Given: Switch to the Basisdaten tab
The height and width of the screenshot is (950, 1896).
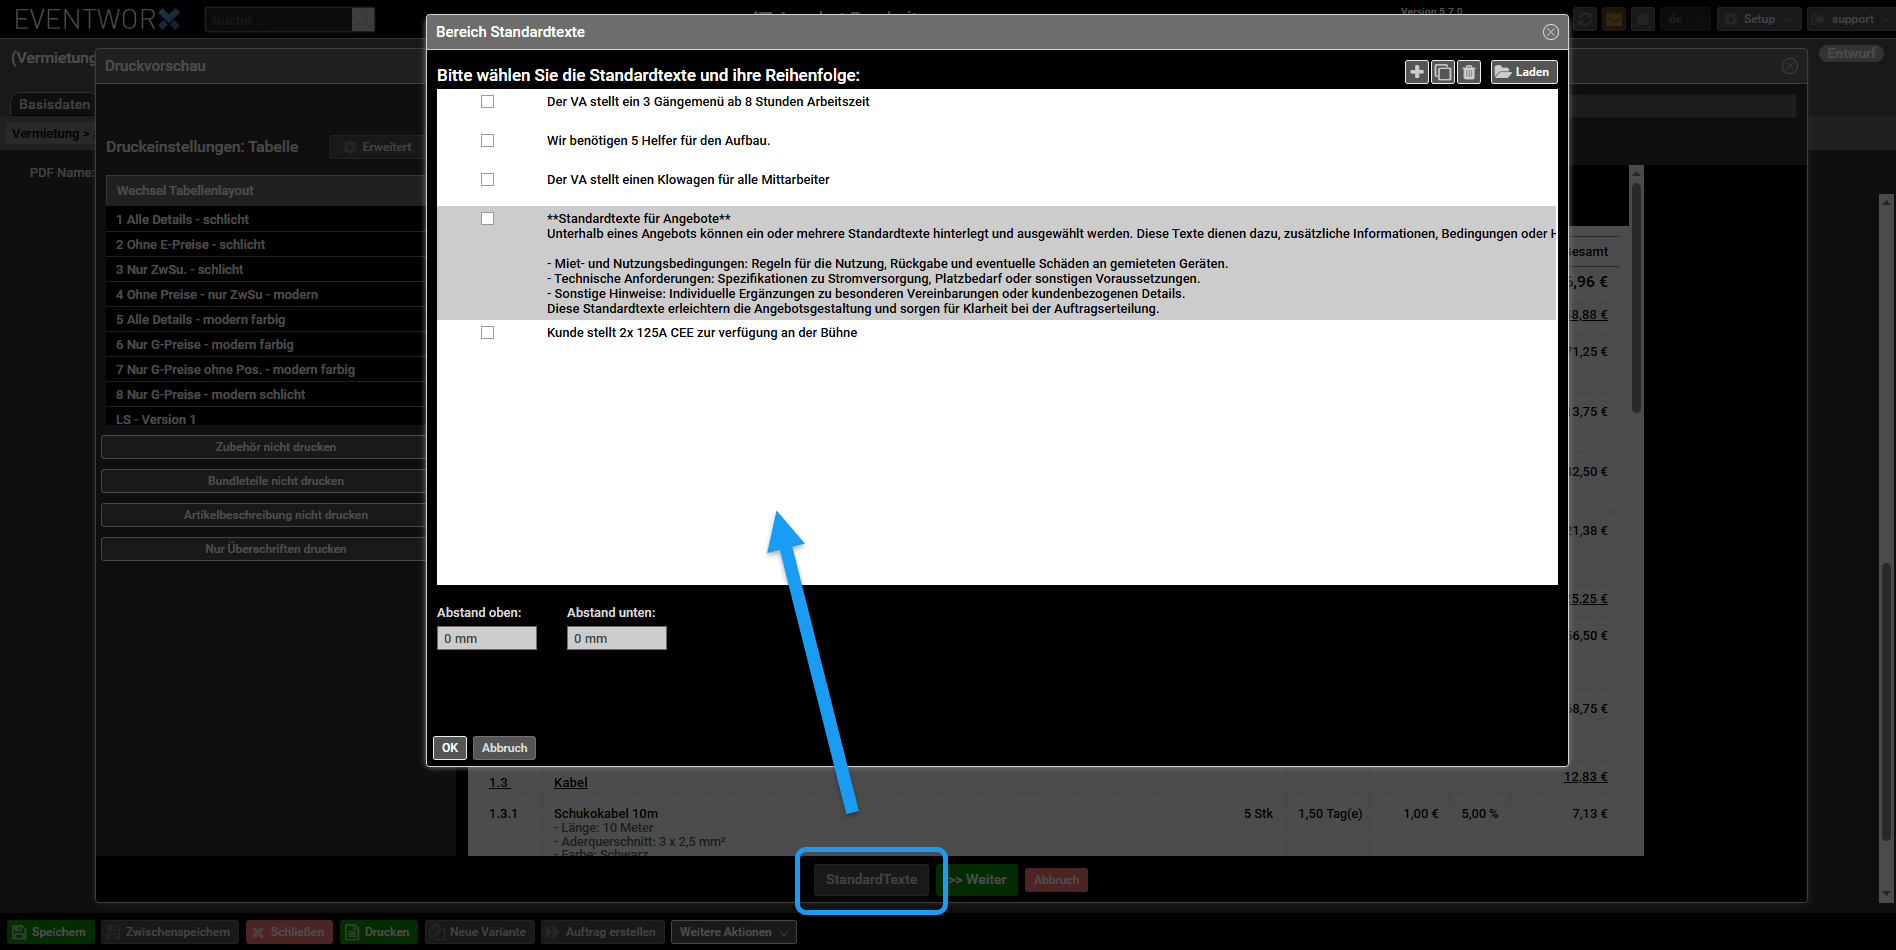Looking at the screenshot, I should click(54, 104).
